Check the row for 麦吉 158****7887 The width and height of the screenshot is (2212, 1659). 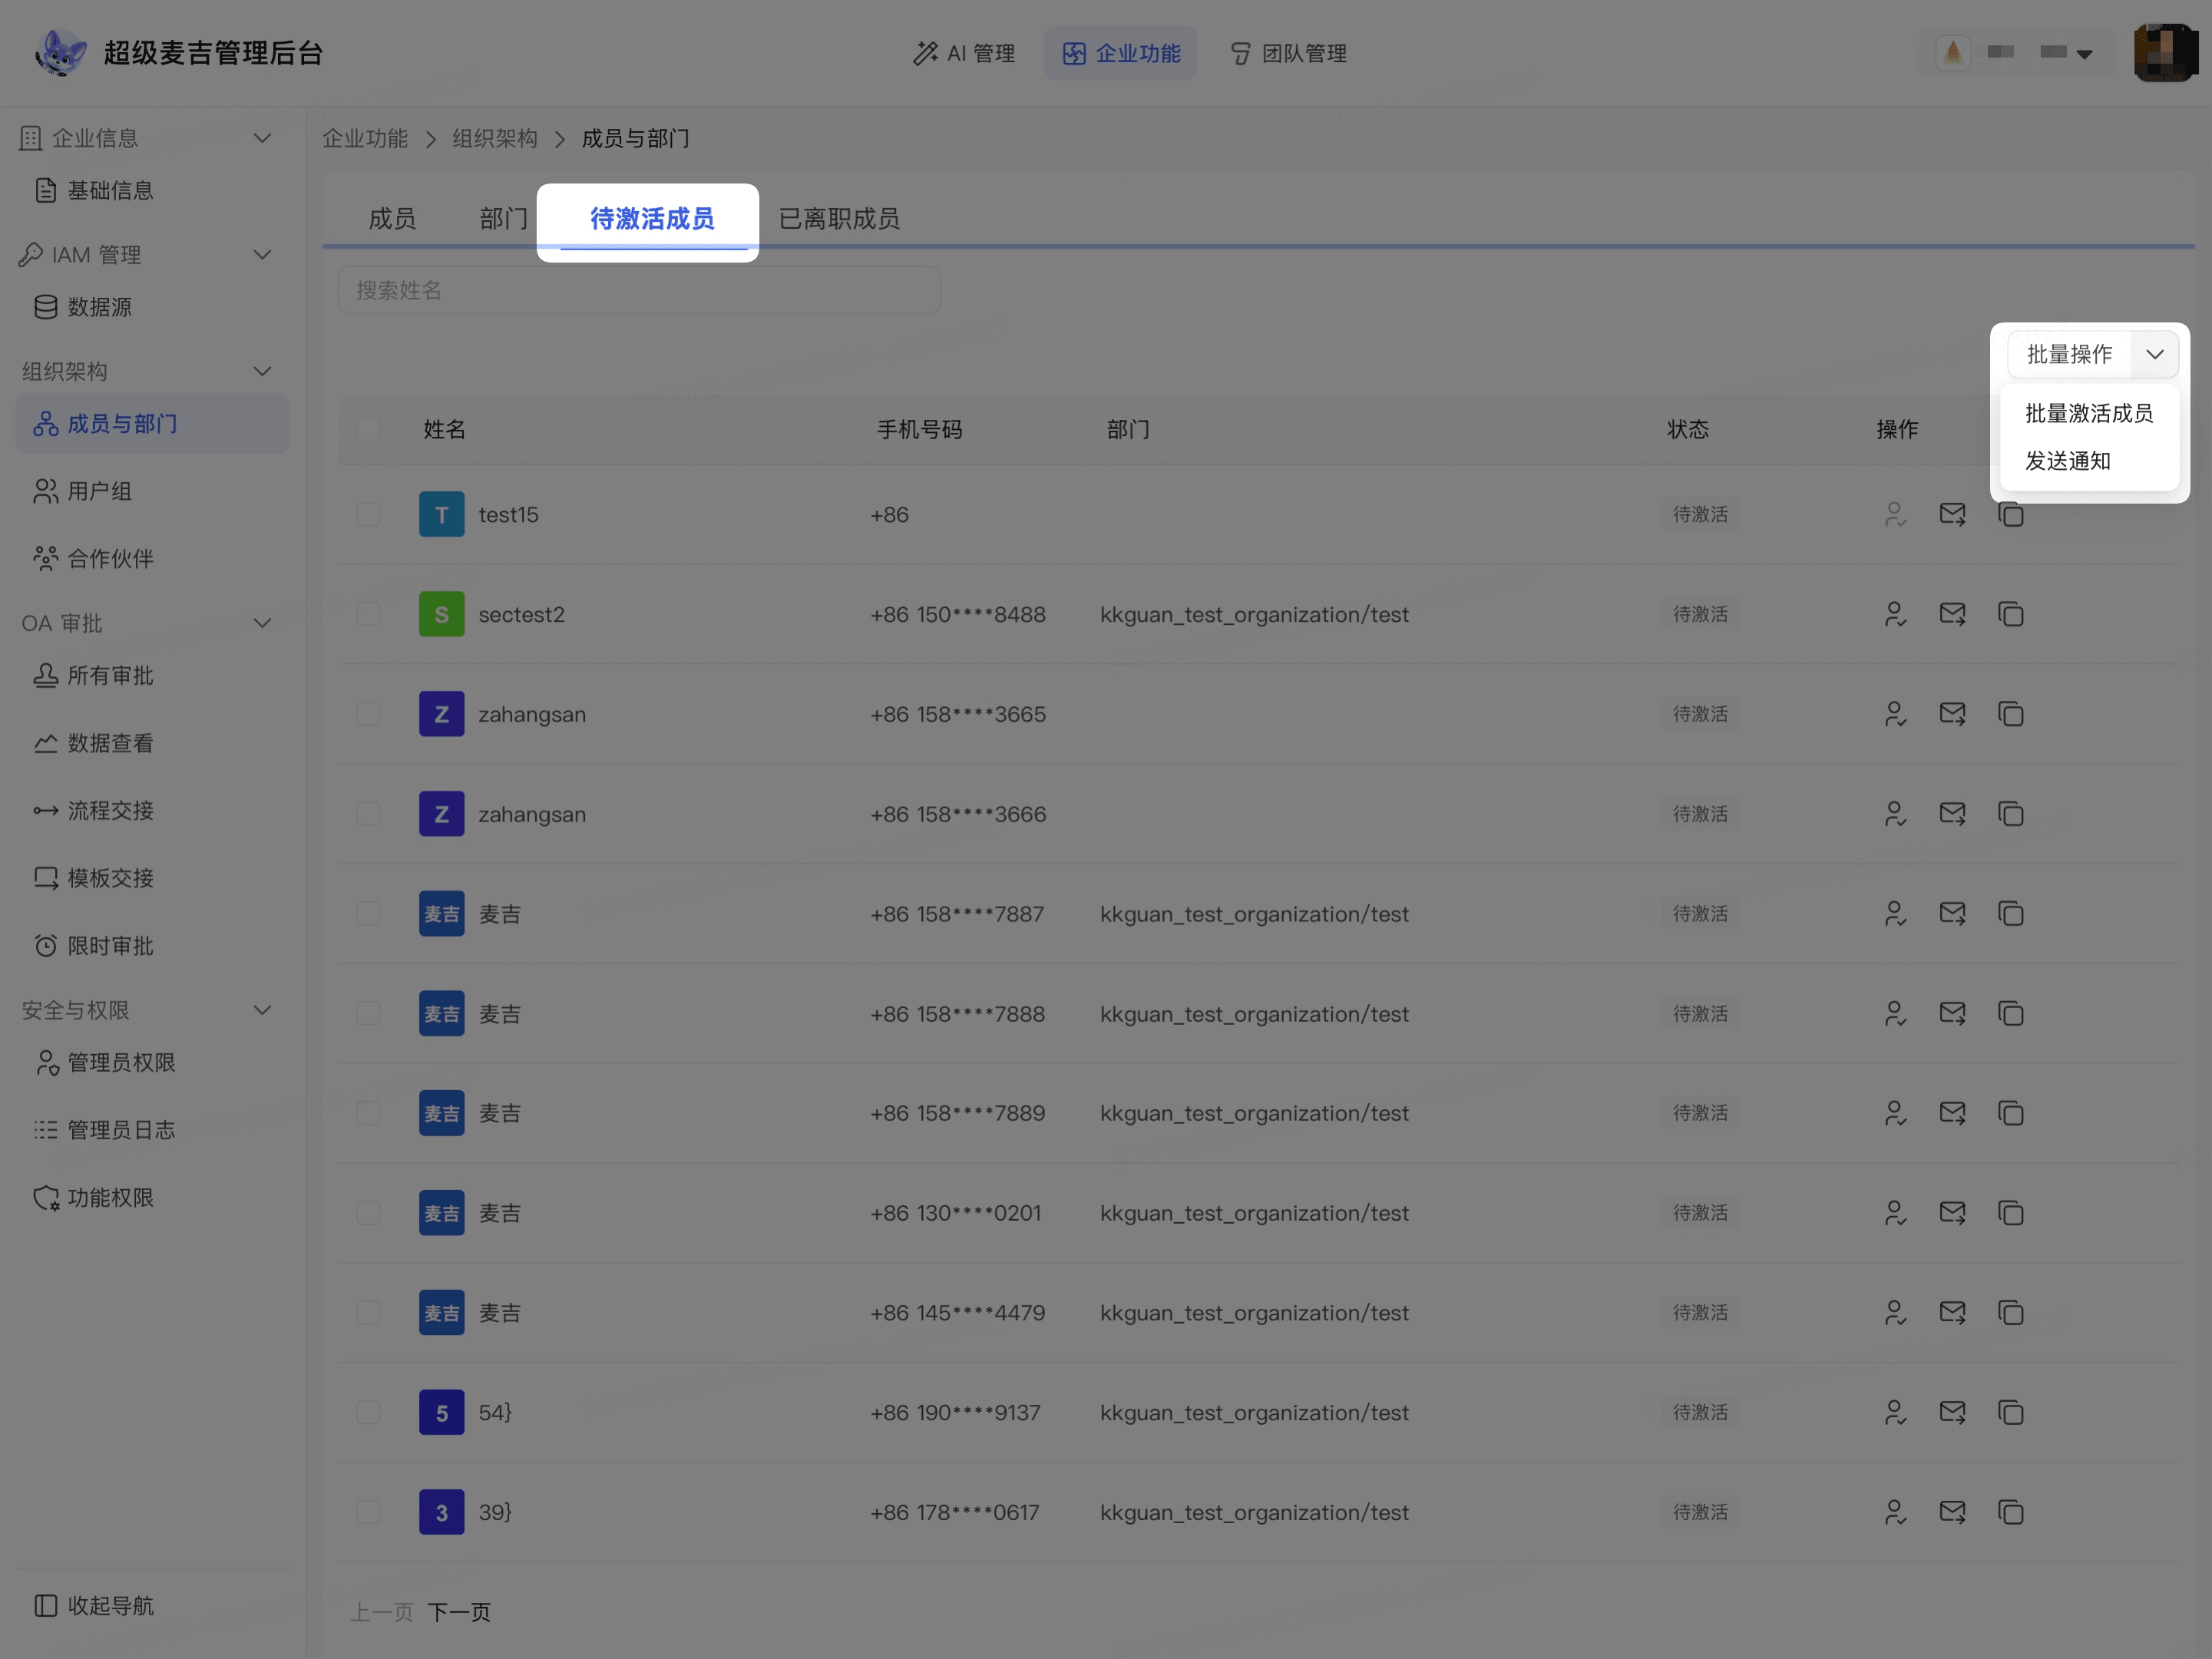tap(368, 913)
